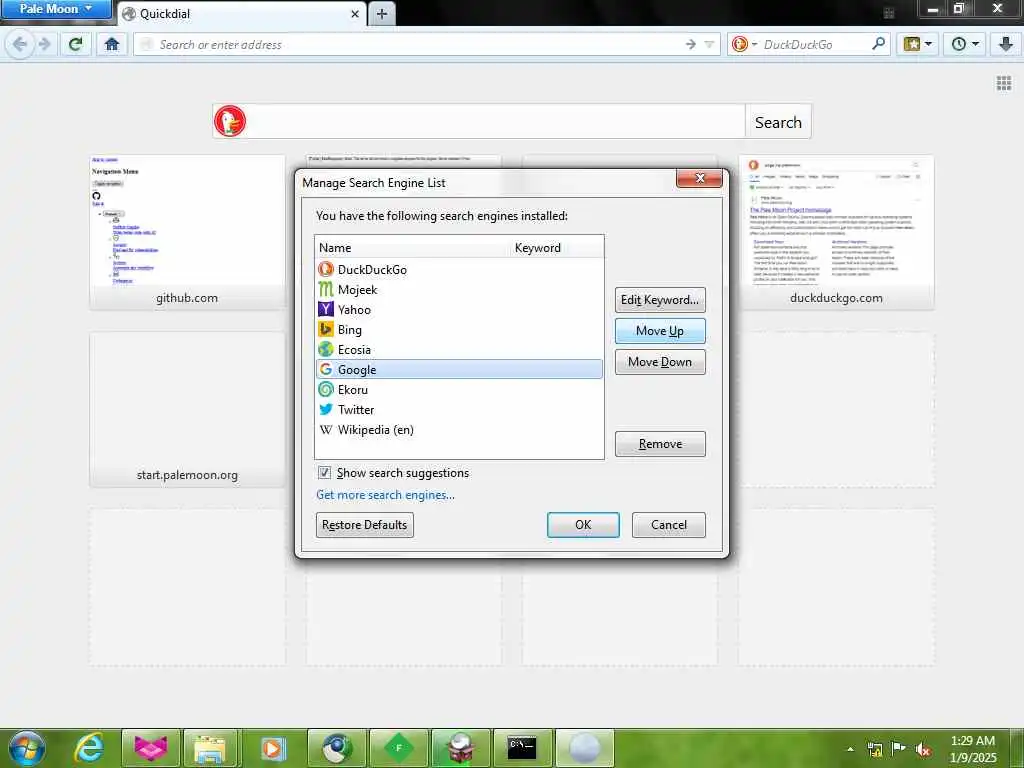
Task: Select the Quickdial tab
Action: 242,14
